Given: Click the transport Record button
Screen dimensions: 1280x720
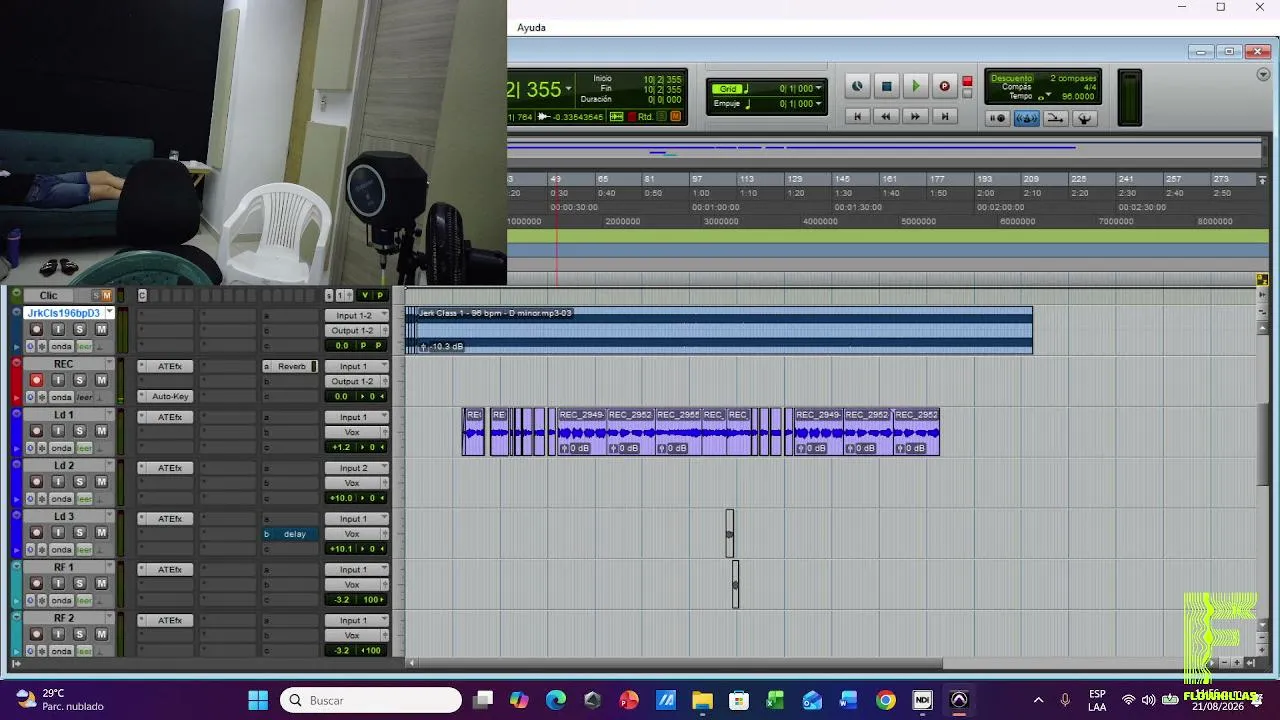Looking at the screenshot, I should click(944, 87).
